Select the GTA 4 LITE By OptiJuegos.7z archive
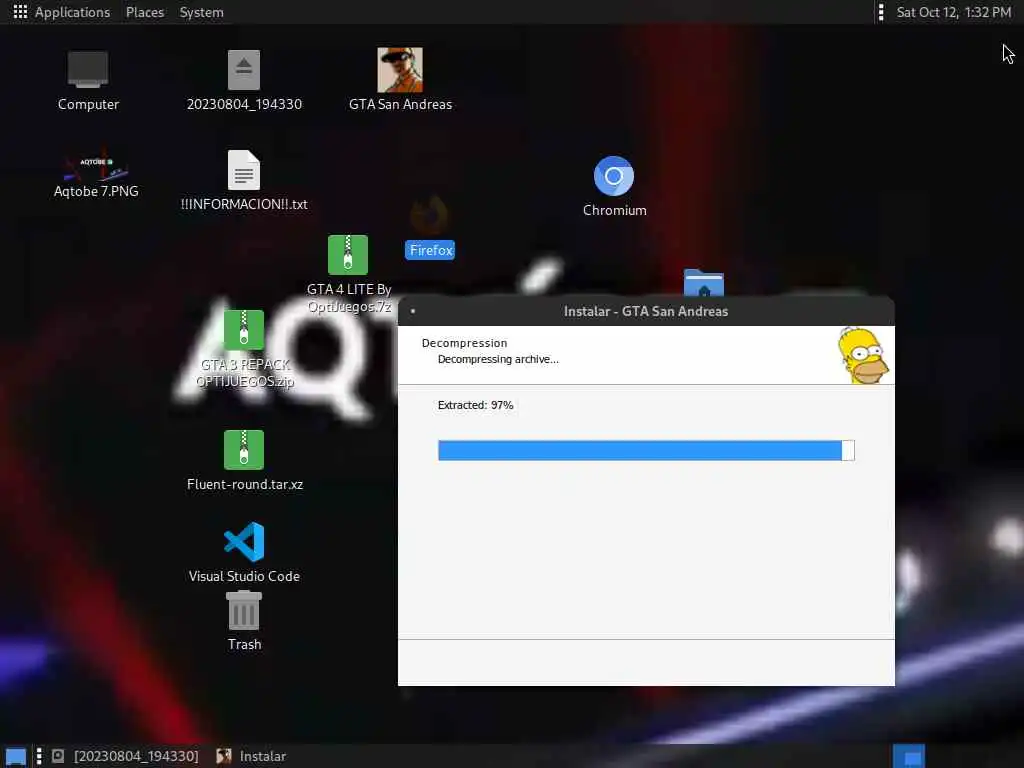 tap(347, 255)
